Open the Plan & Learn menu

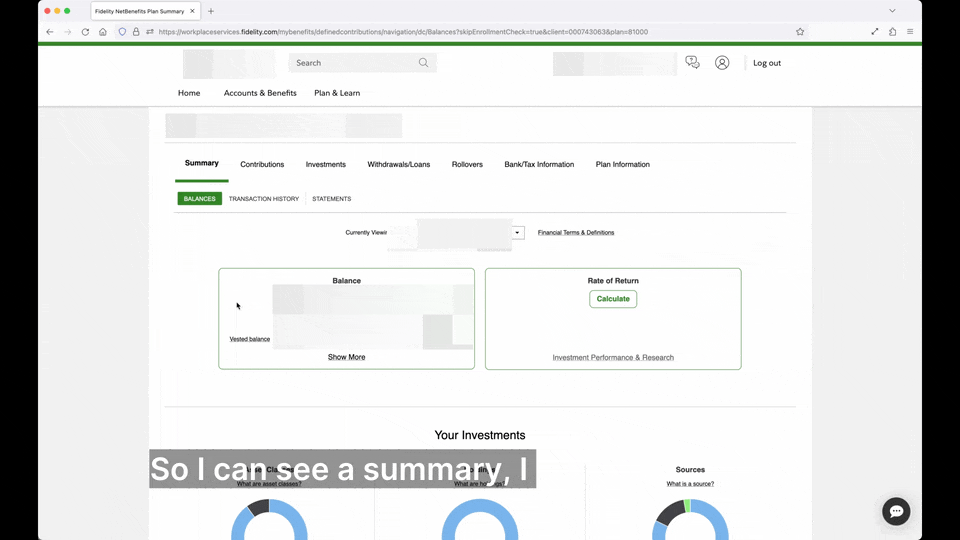(x=337, y=93)
